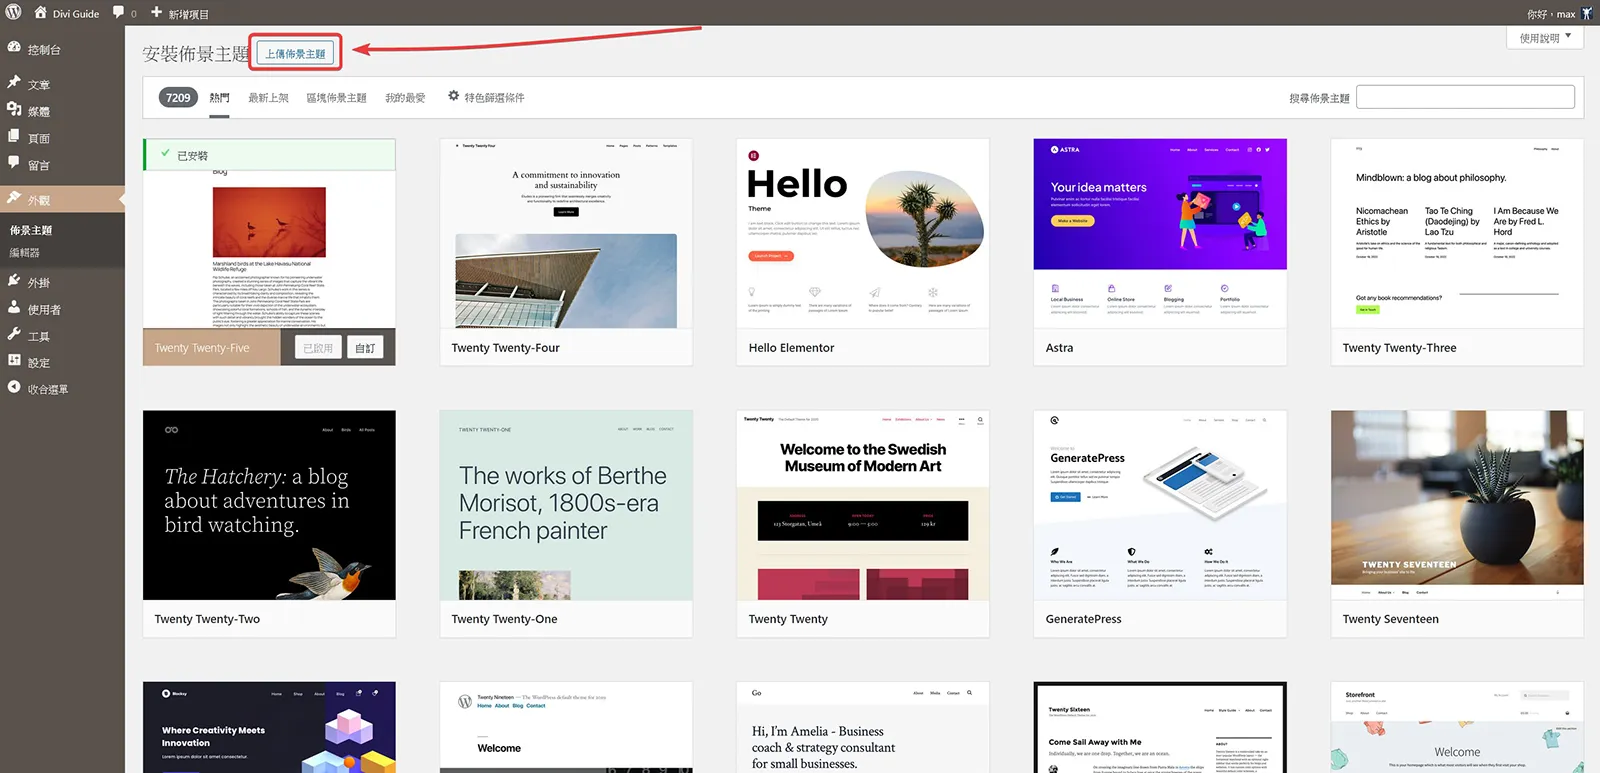The height and width of the screenshot is (773, 1600).
Task: Focus the search themes input field
Action: [x=1465, y=97]
